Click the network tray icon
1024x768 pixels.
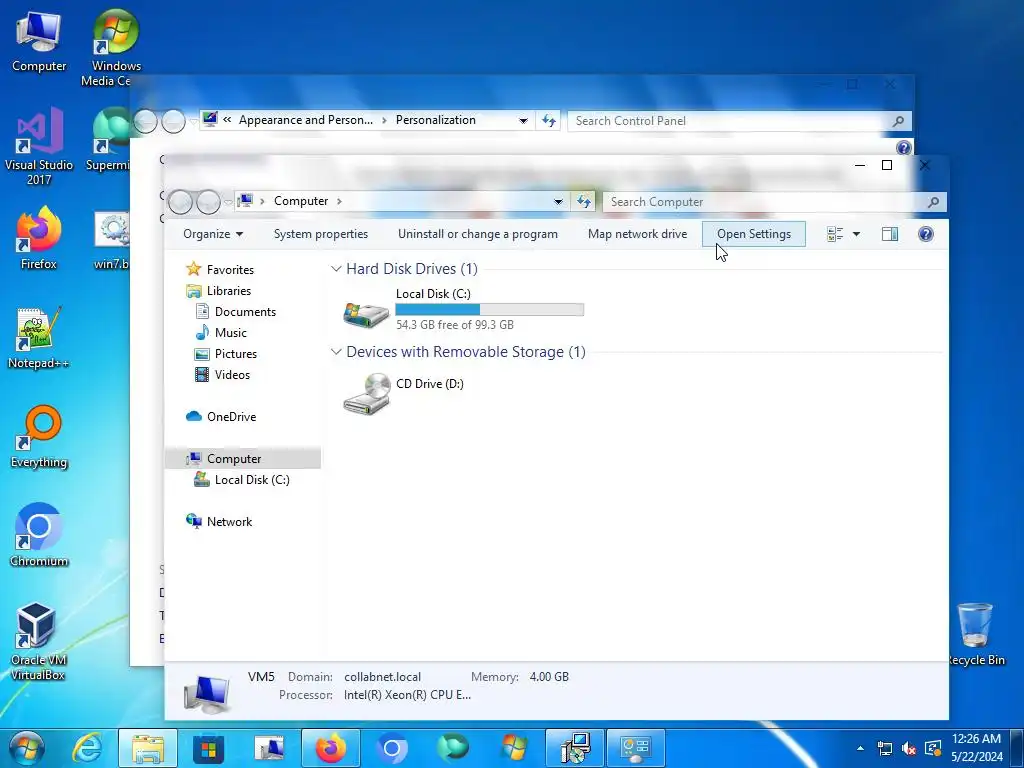point(884,748)
